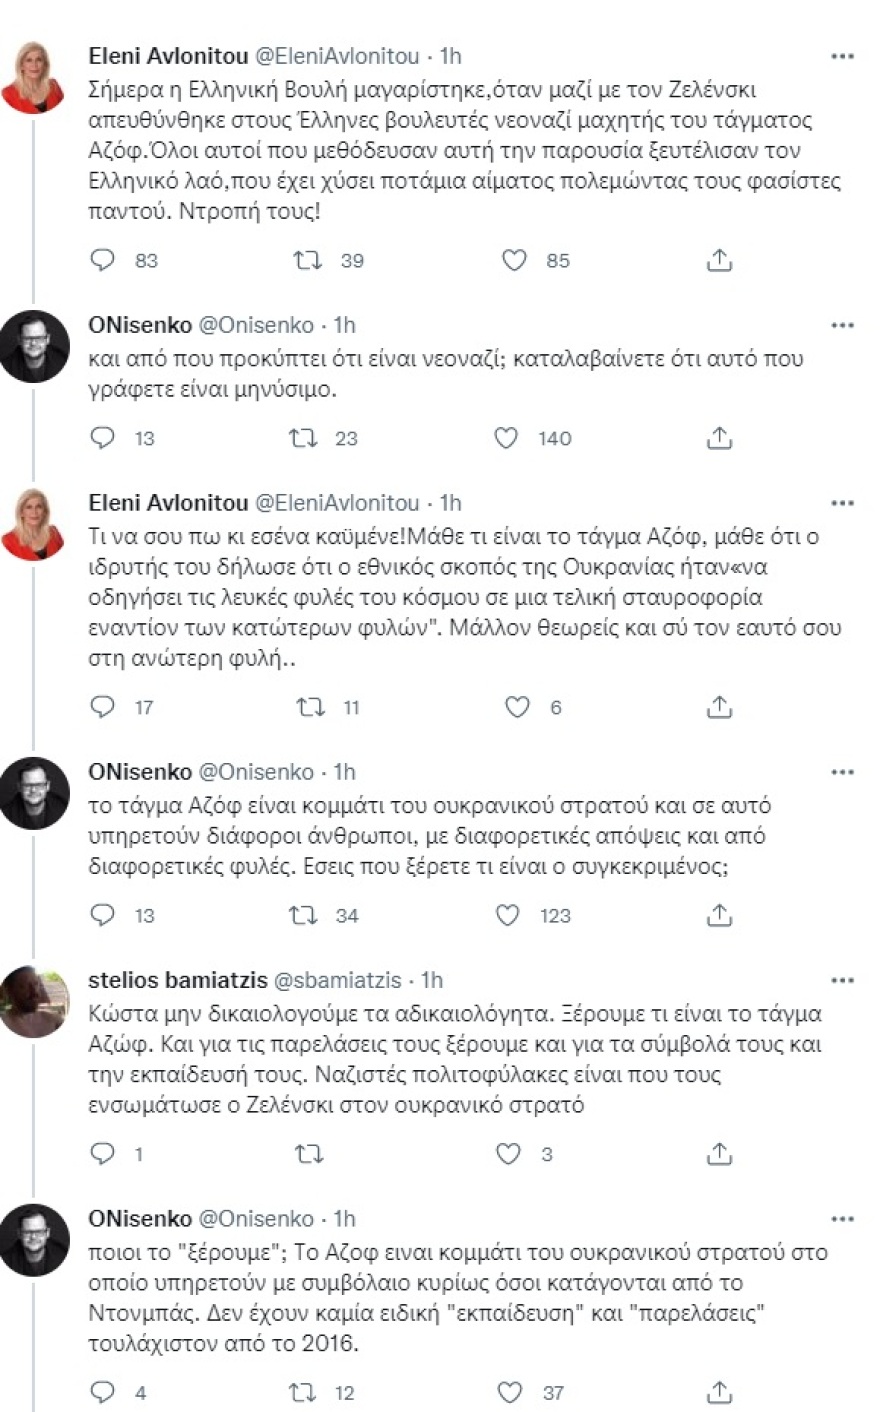
Task: Open stelios bamiatzis's tweet options menu
Action: click(x=845, y=980)
